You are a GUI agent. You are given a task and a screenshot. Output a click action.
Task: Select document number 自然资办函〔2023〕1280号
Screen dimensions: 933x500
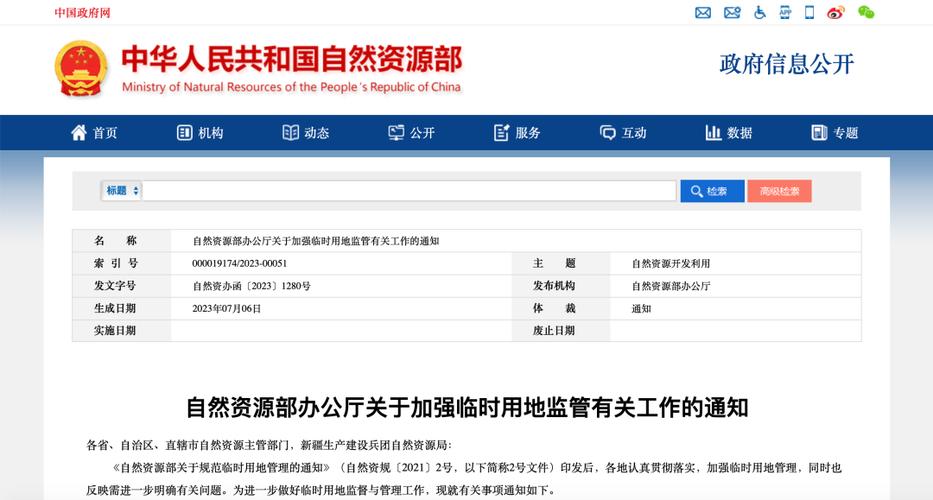tap(251, 286)
